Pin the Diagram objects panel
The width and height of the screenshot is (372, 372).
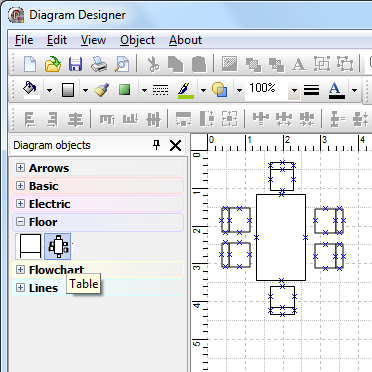pos(156,145)
